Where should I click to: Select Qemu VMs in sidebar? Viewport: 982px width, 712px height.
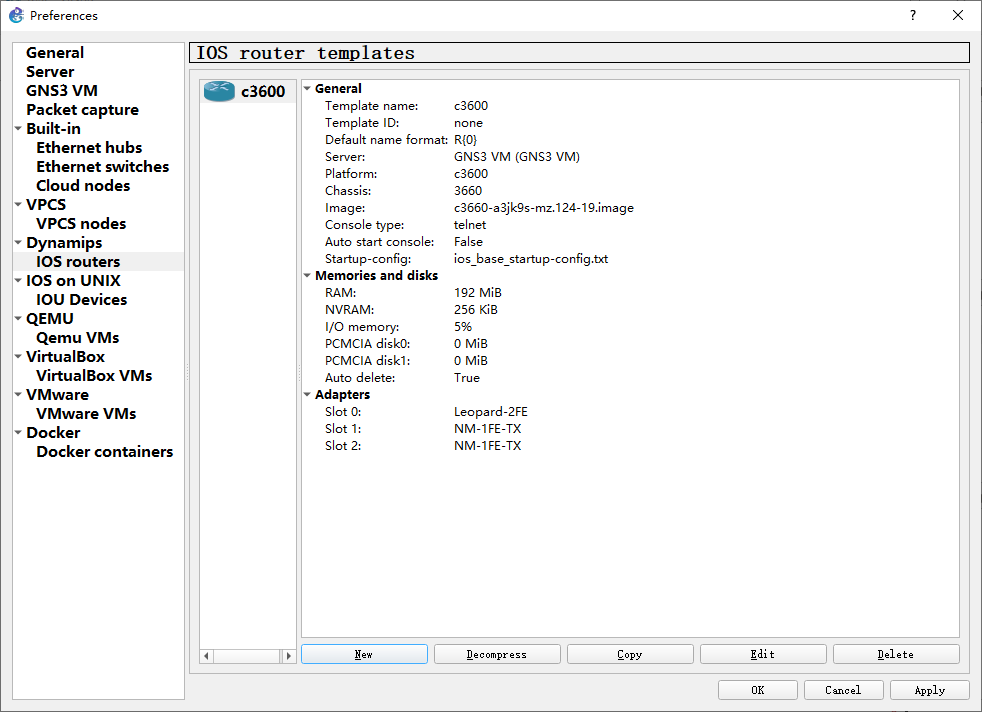(78, 338)
